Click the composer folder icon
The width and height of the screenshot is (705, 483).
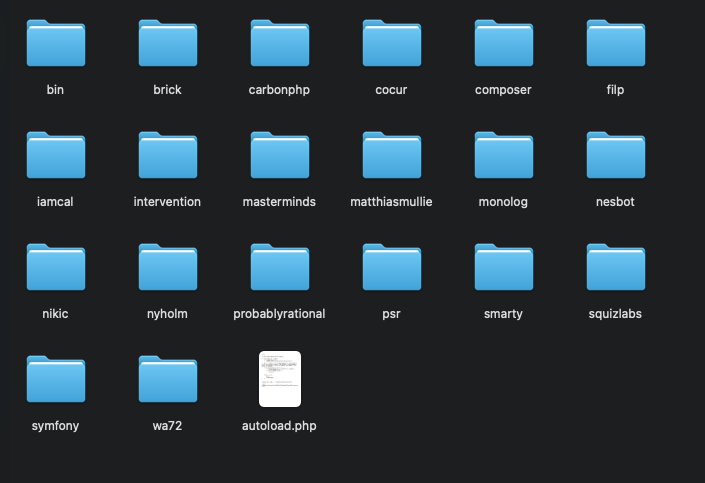(504, 43)
